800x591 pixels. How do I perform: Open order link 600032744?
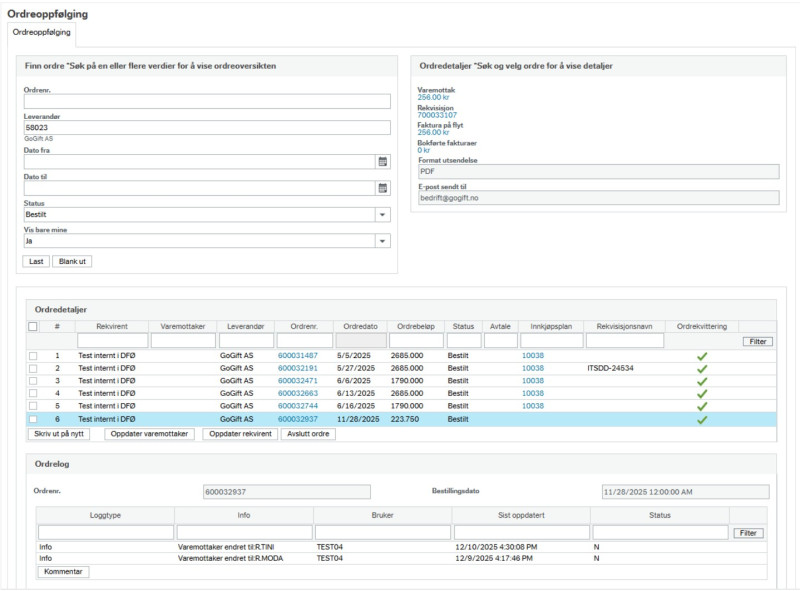pyautogui.click(x=297, y=406)
